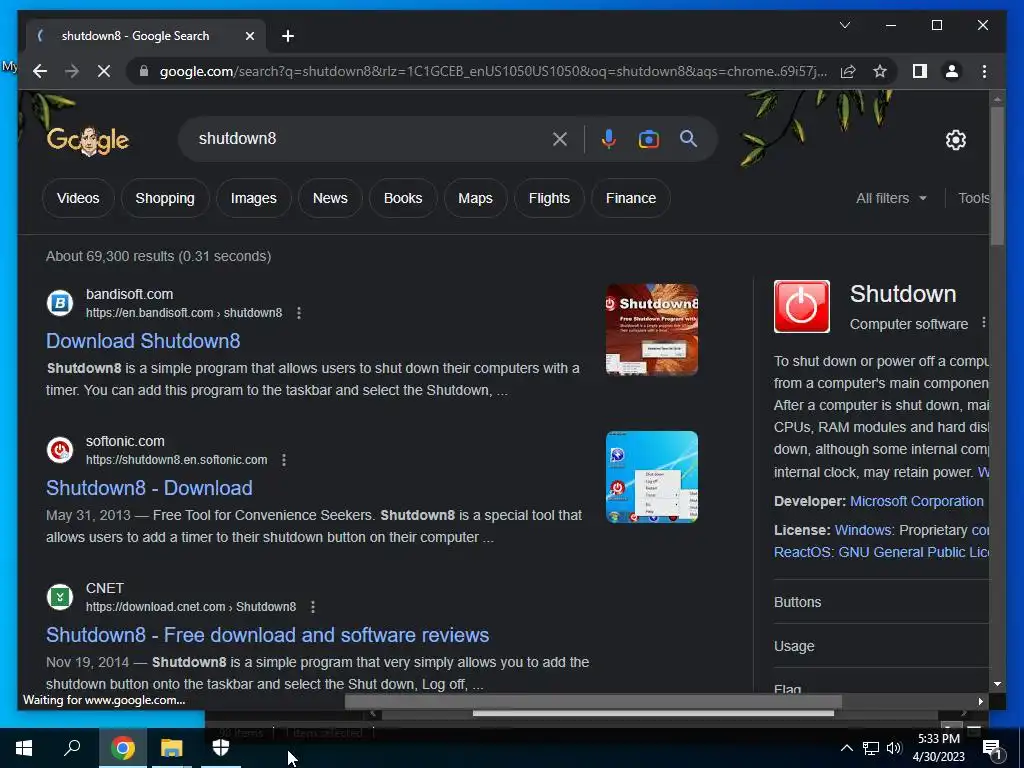Open Chrome three-dot menu
Screen dimensions: 1024x768
click(x=984, y=71)
